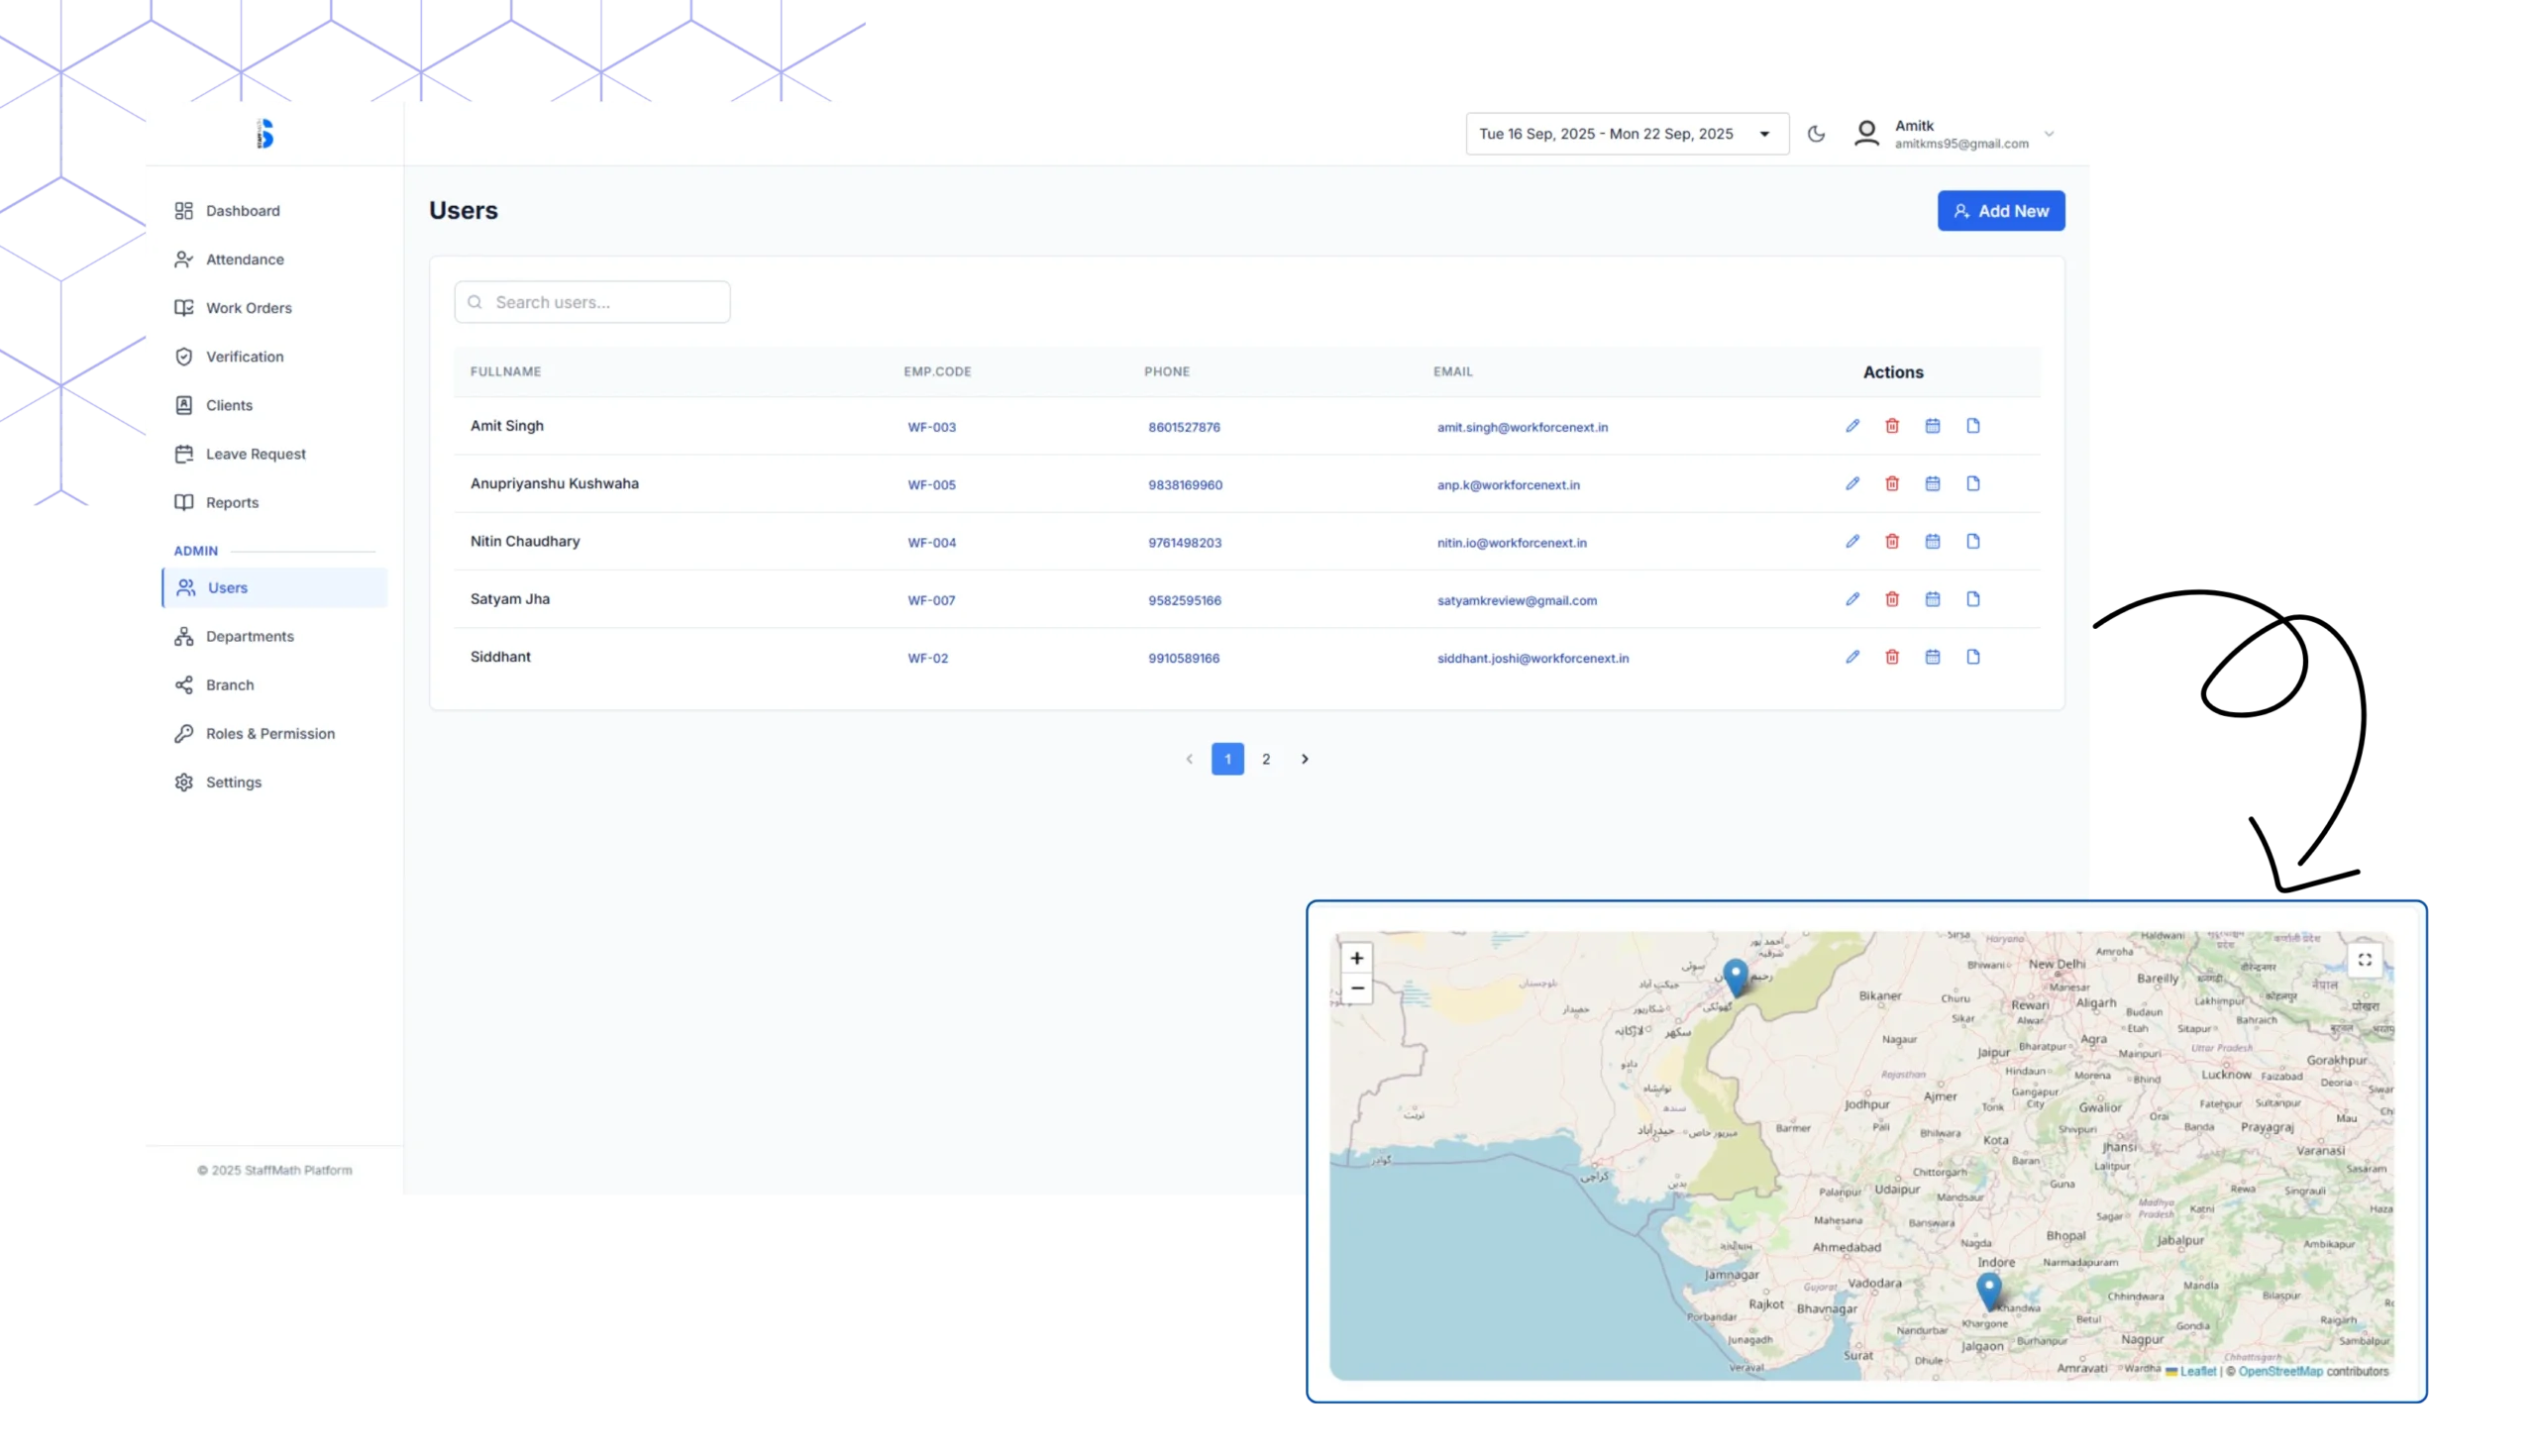Screen dimensions: 2536x1456
Task: Open Departments in the Admin menu
Action: 249,637
